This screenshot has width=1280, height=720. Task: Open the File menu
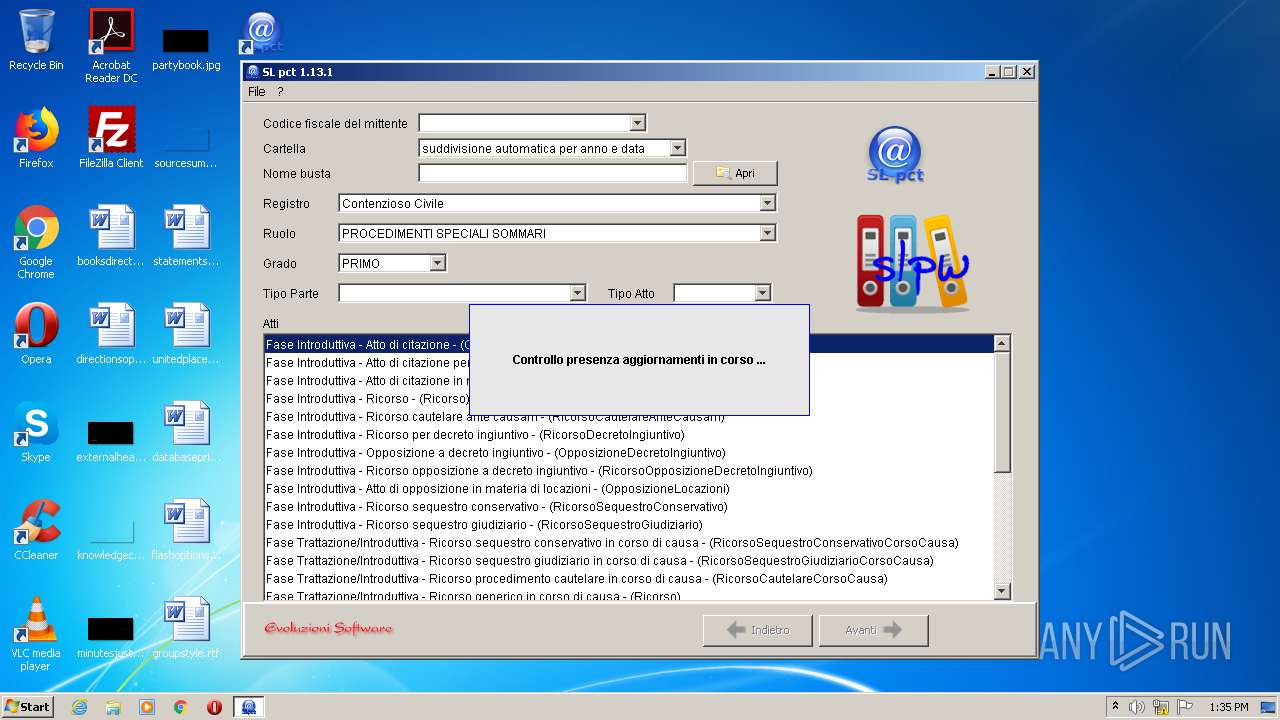pos(257,91)
